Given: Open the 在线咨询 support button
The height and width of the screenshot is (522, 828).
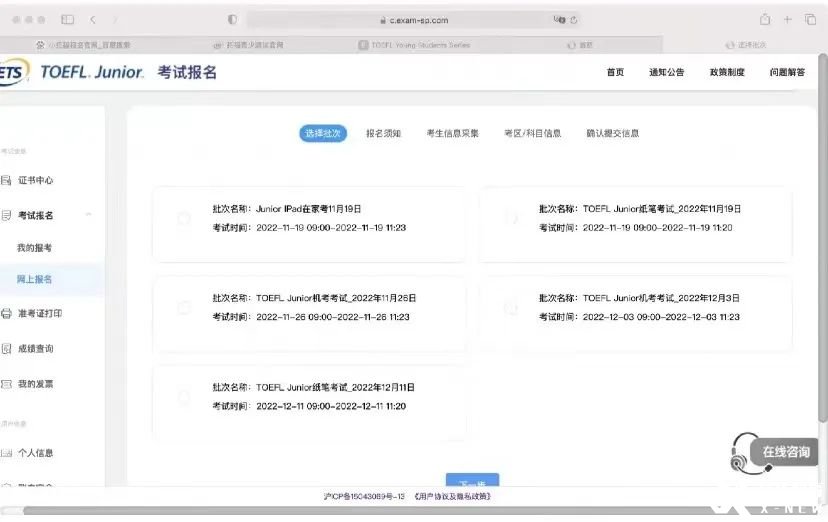Looking at the screenshot, I should click(x=786, y=452).
